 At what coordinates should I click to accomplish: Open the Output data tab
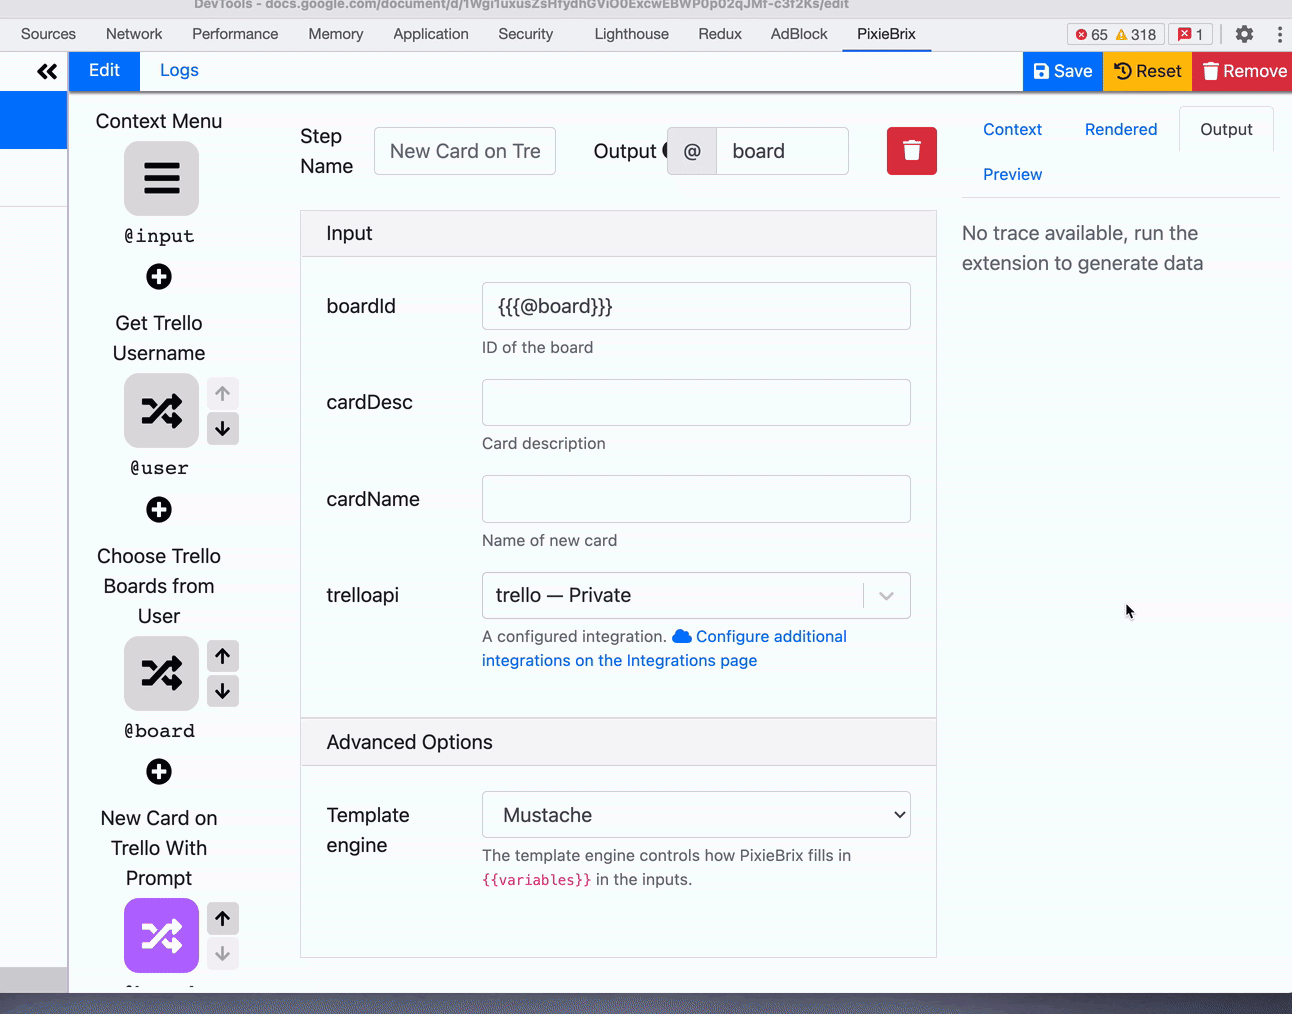[x=1226, y=129]
